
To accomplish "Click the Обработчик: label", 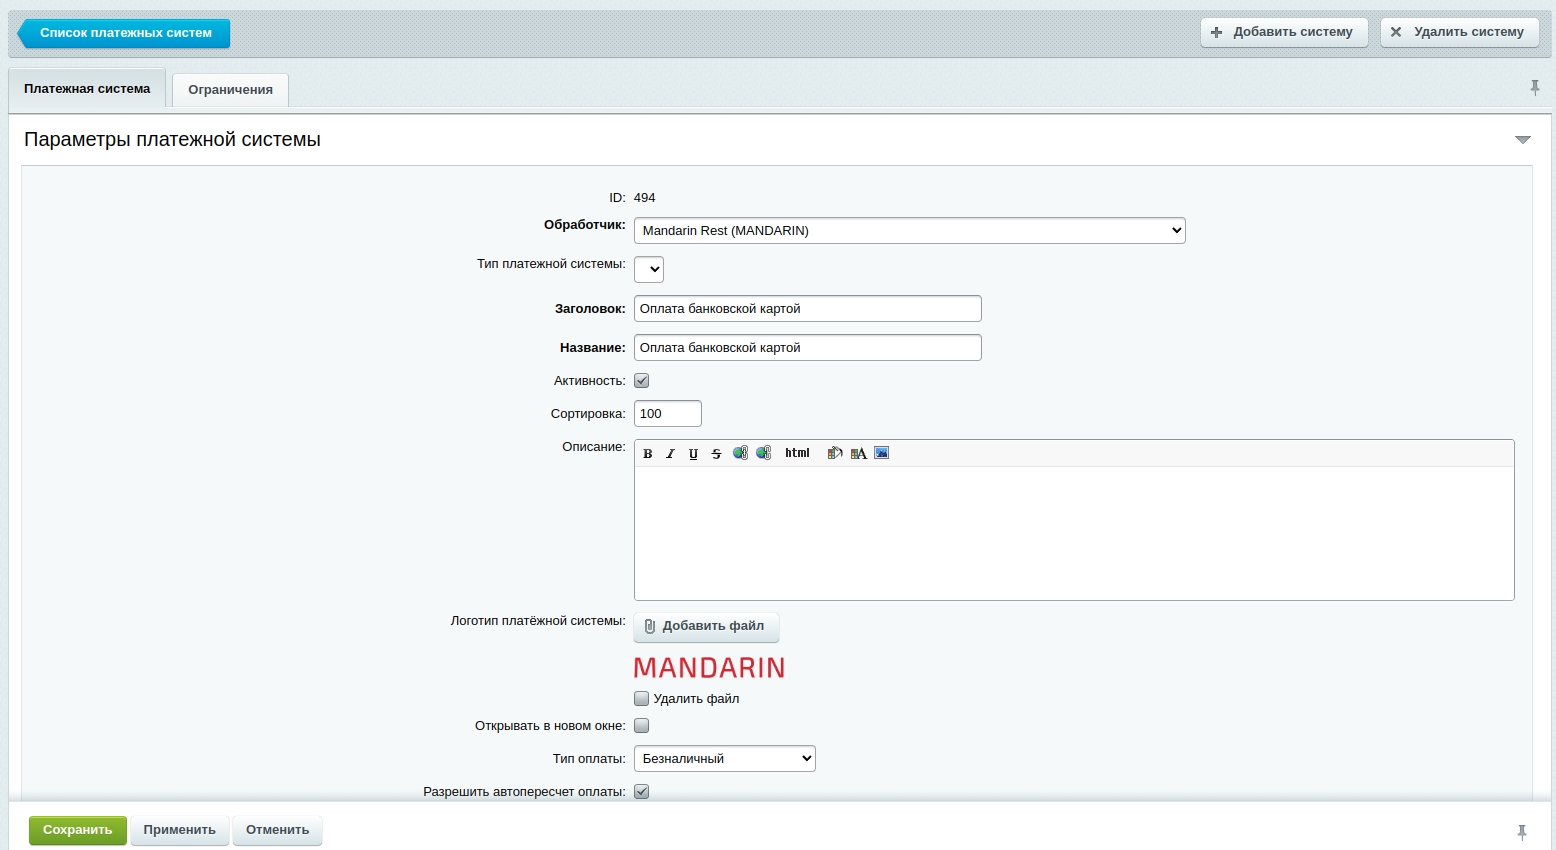I will (x=585, y=225).
